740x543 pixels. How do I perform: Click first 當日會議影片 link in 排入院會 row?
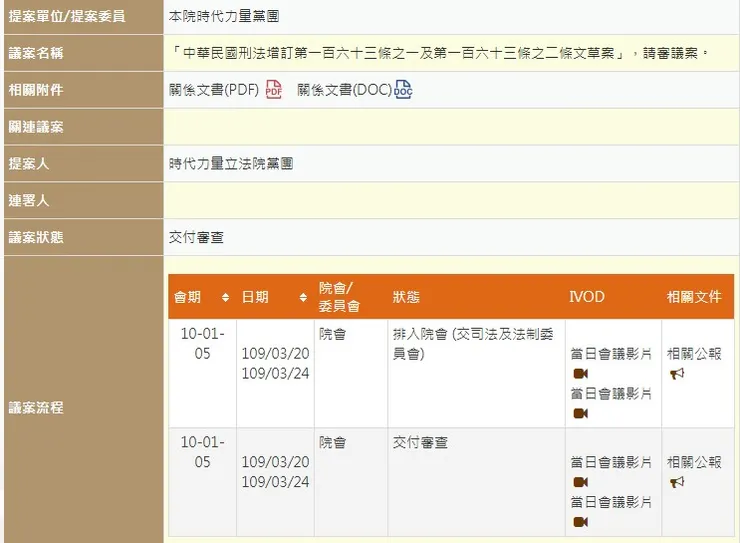(611, 354)
